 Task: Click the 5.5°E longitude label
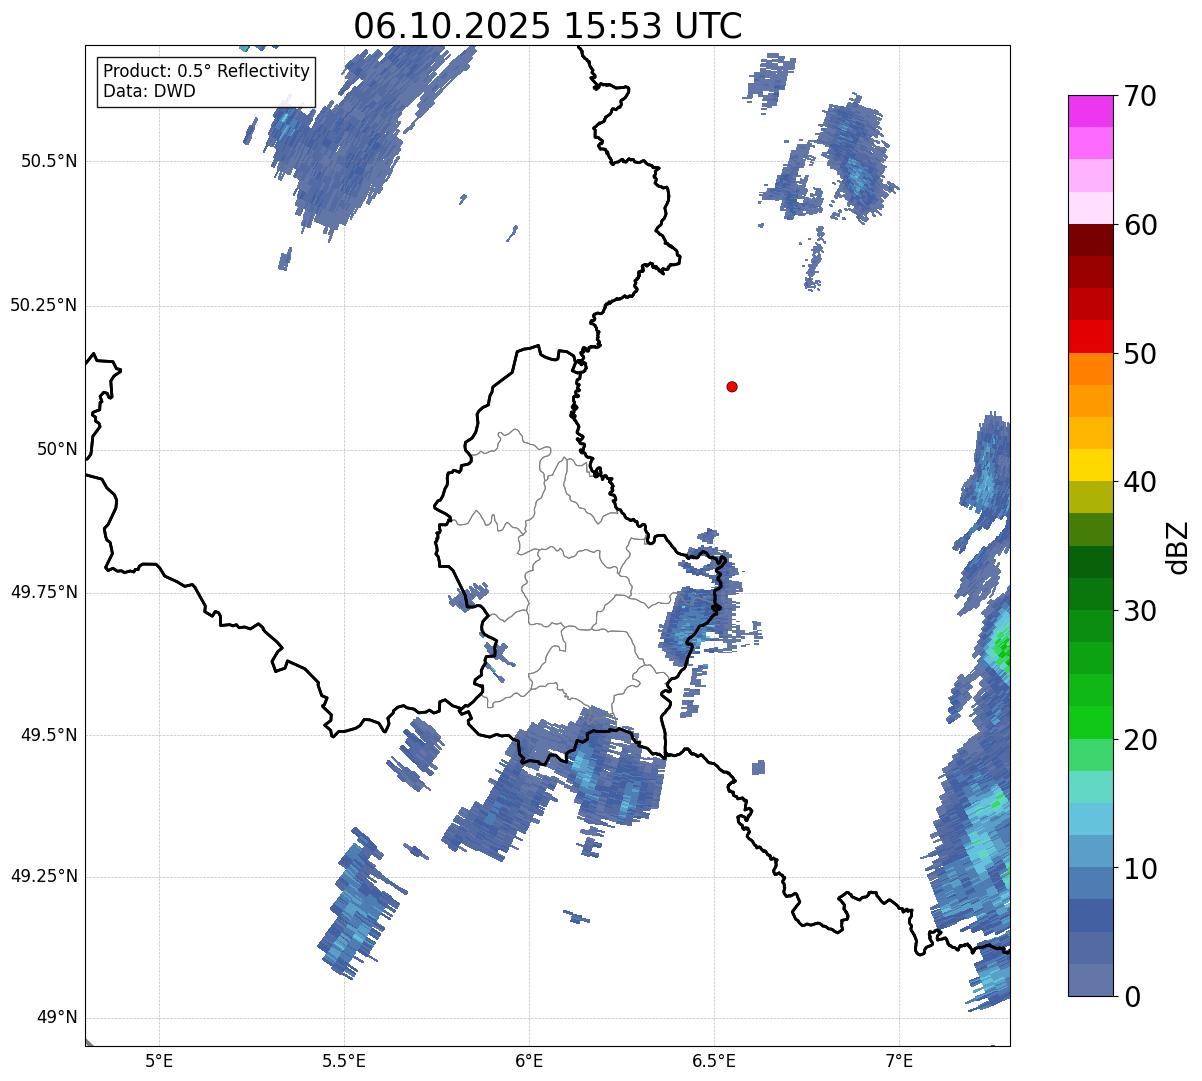tap(344, 1060)
